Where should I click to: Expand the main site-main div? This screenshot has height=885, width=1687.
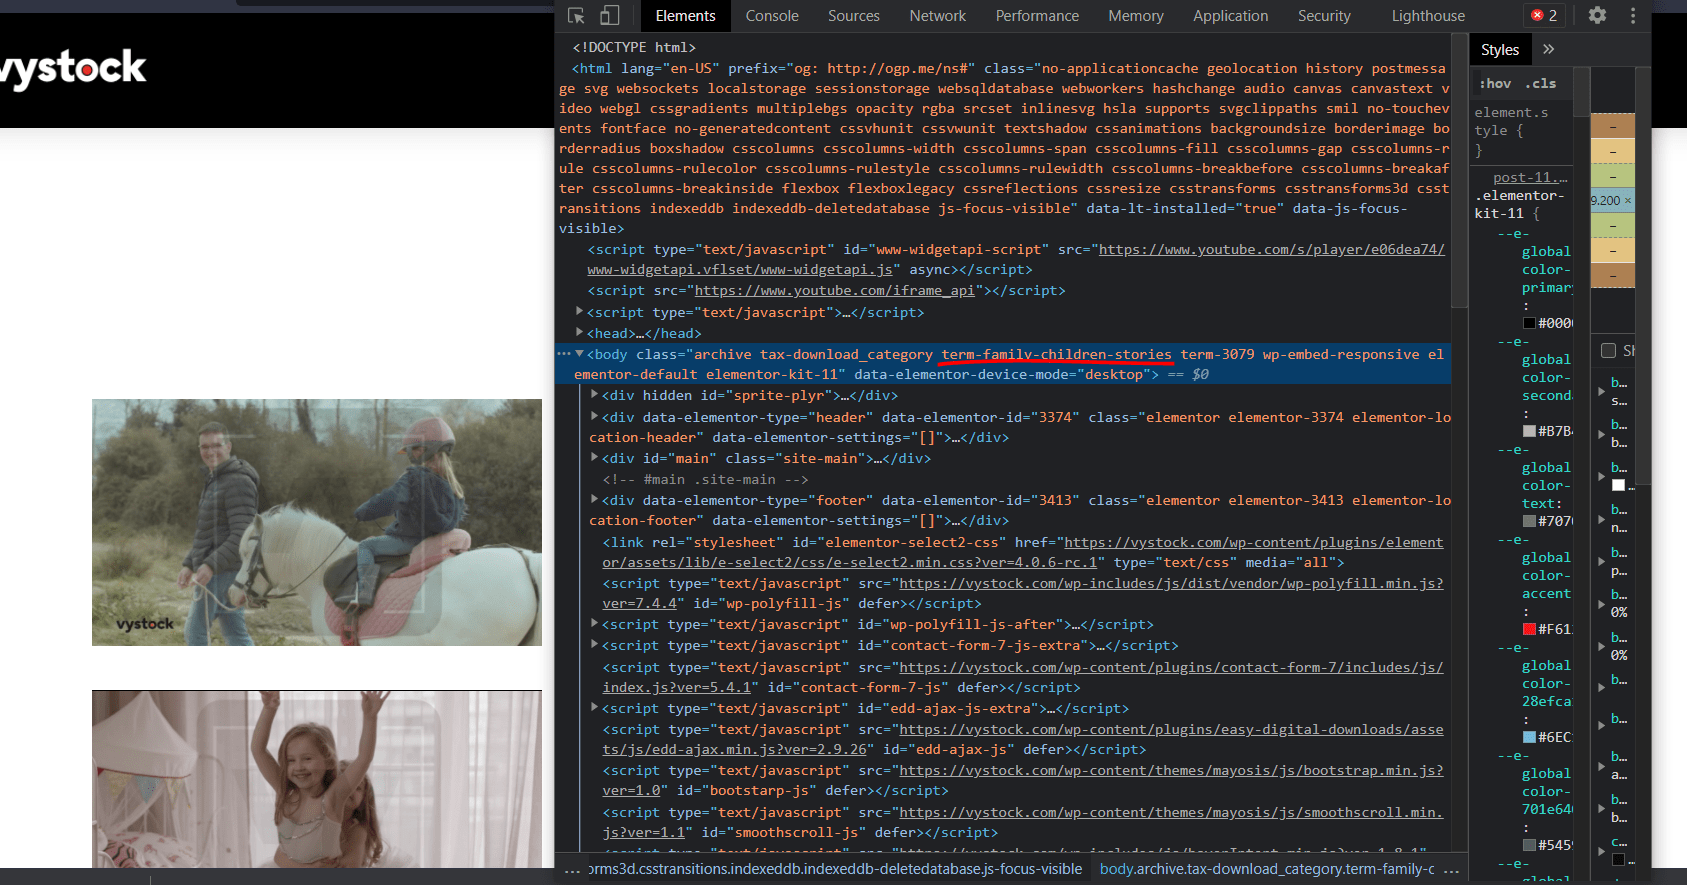click(594, 457)
